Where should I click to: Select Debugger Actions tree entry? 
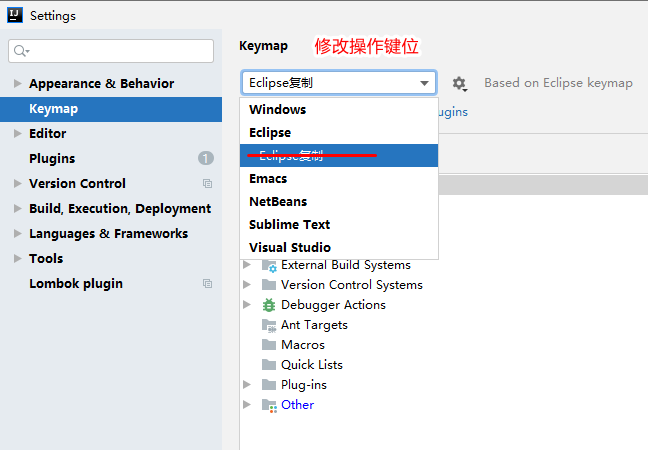tap(333, 305)
